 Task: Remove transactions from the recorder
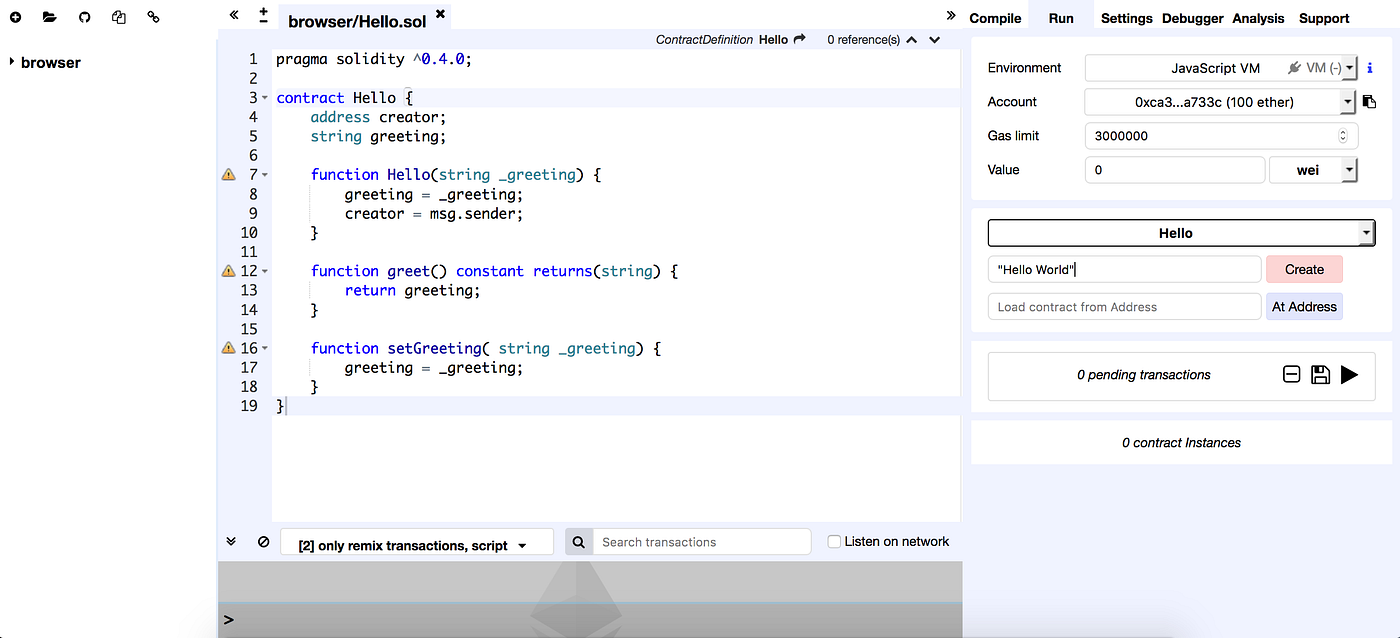(x=1291, y=374)
